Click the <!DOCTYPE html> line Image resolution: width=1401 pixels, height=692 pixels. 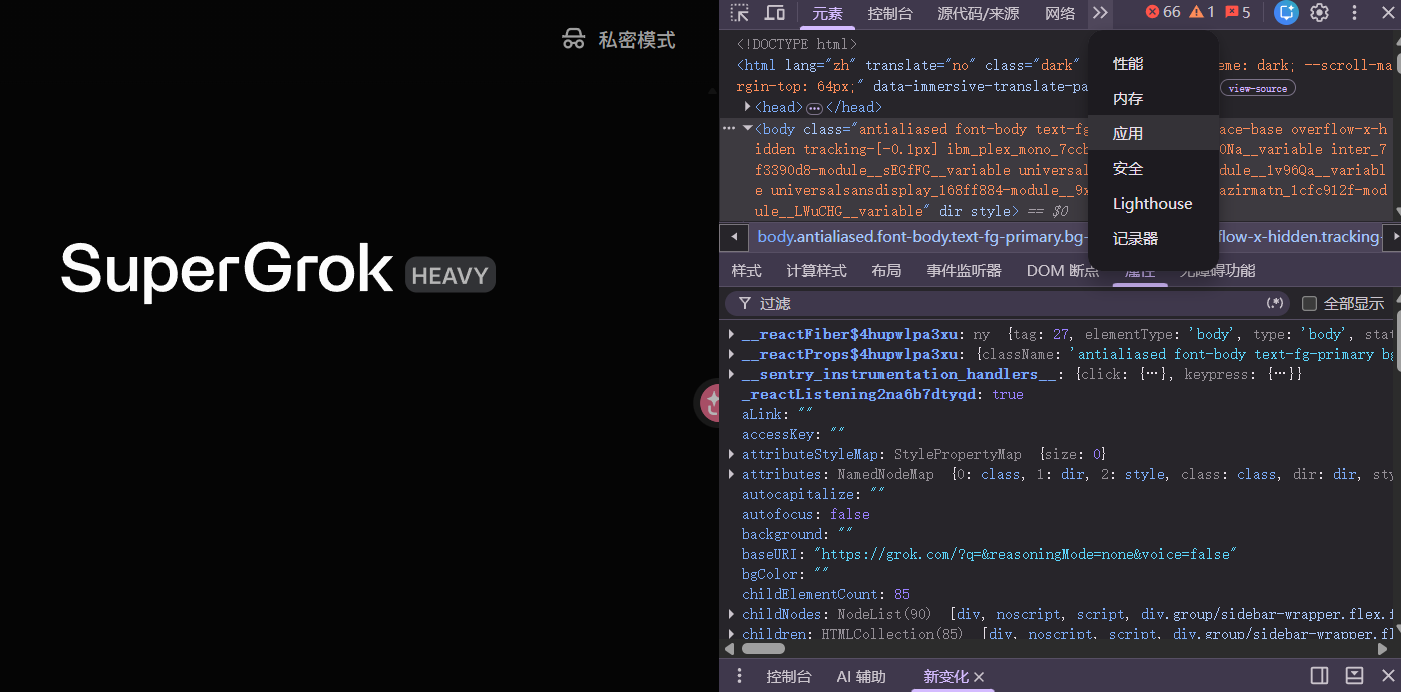797,44
